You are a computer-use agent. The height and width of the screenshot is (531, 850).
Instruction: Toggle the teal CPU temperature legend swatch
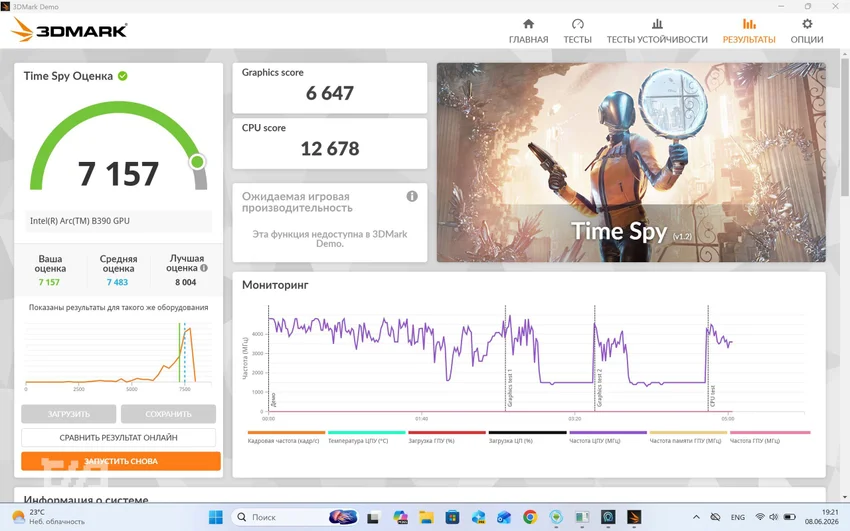point(366,432)
